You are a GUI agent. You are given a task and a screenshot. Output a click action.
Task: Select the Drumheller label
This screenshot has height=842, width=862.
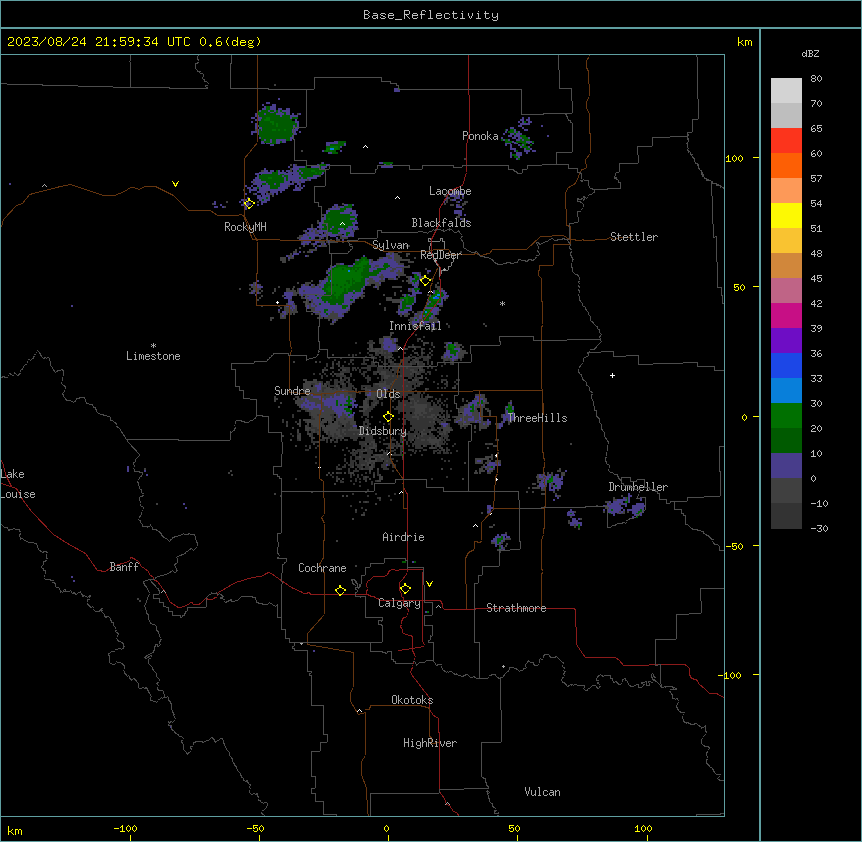point(638,487)
